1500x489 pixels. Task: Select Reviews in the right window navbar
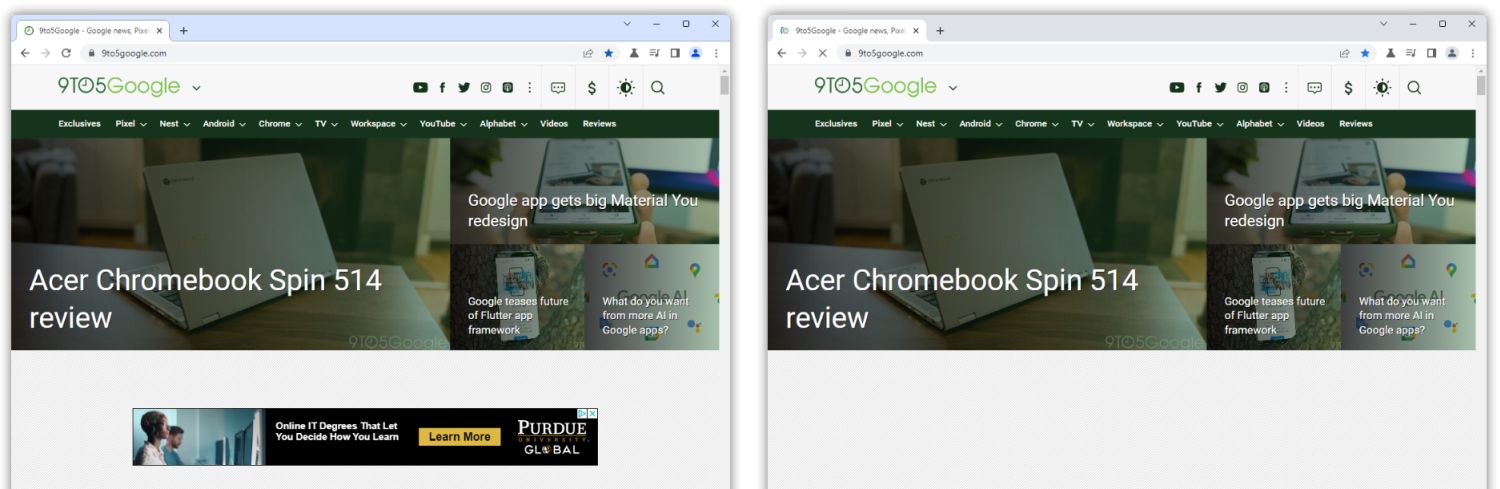1356,124
